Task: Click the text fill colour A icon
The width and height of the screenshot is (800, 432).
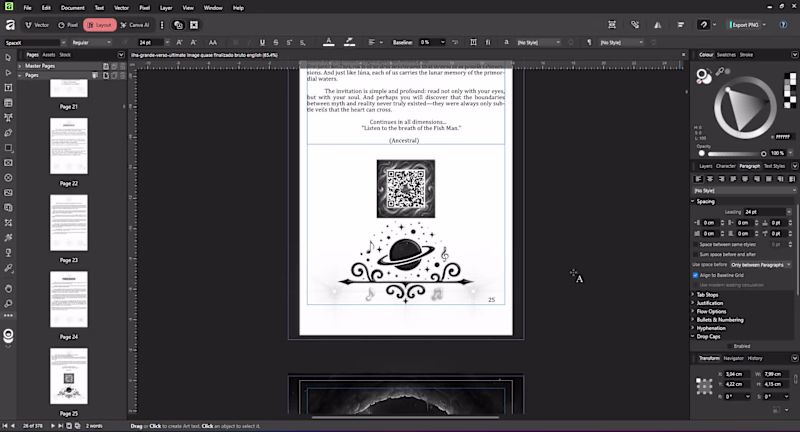Action: (x=329, y=42)
